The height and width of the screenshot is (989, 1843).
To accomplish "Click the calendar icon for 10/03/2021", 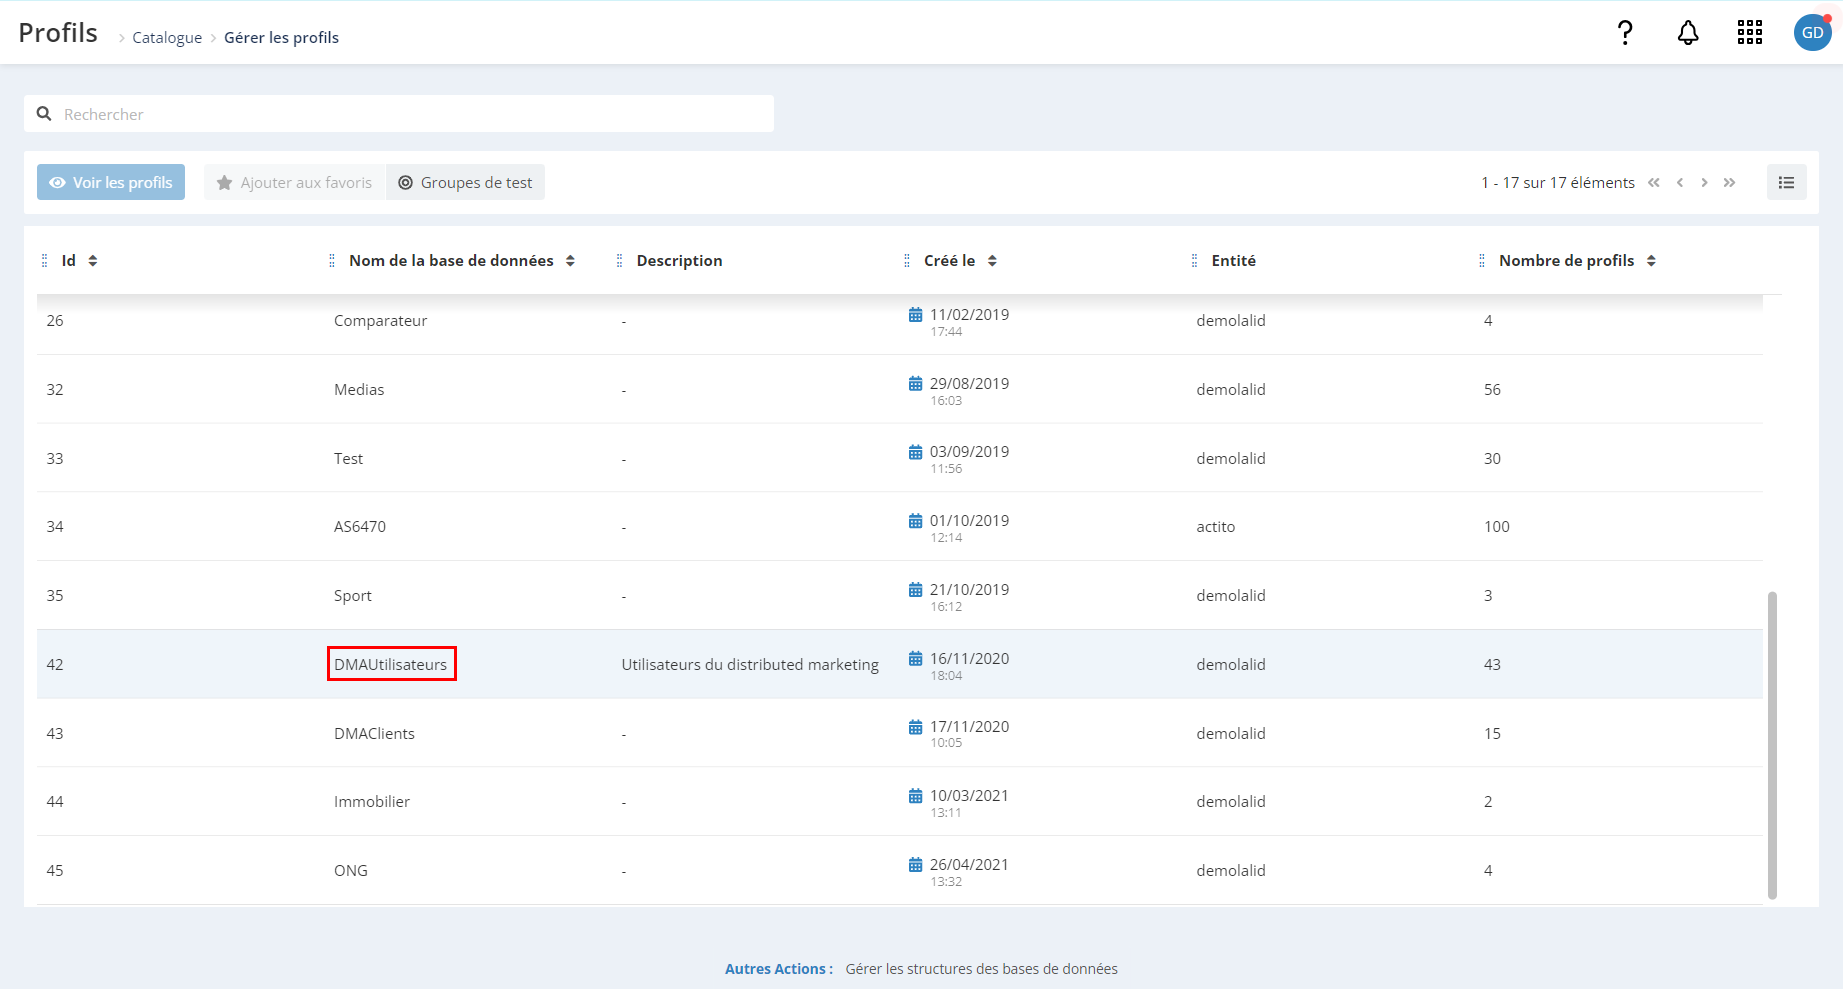I will click(915, 796).
